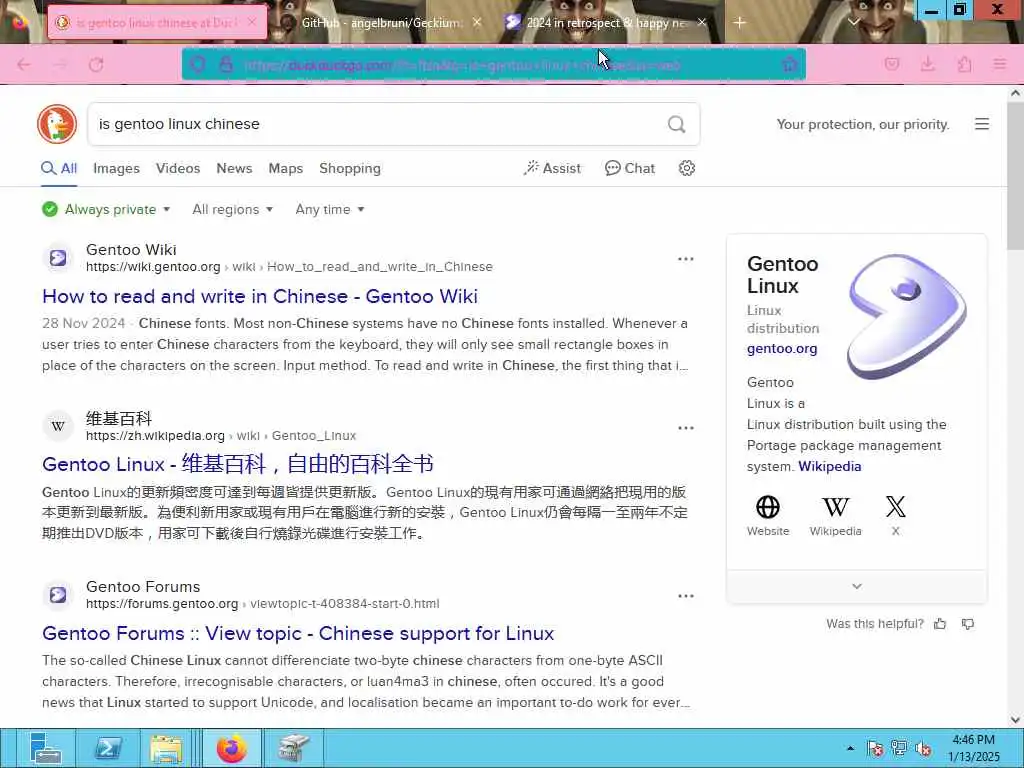Go back using the browser back arrow
Viewport: 1024px width, 768px height.
pyautogui.click(x=24, y=65)
